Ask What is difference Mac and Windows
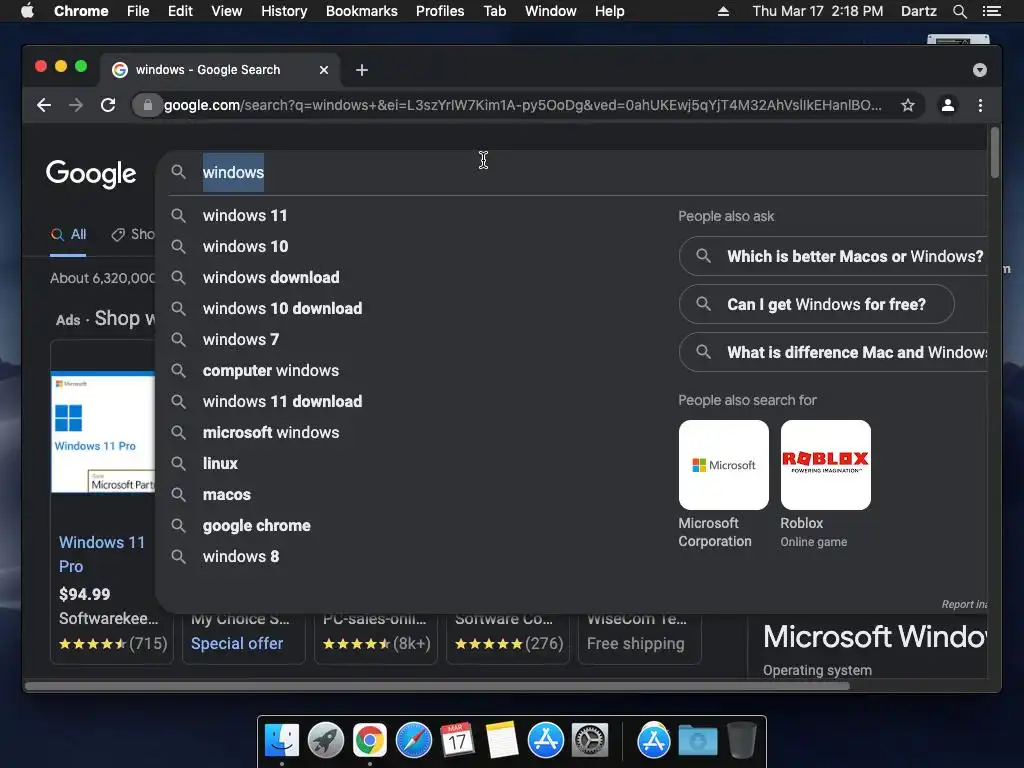 coord(833,353)
